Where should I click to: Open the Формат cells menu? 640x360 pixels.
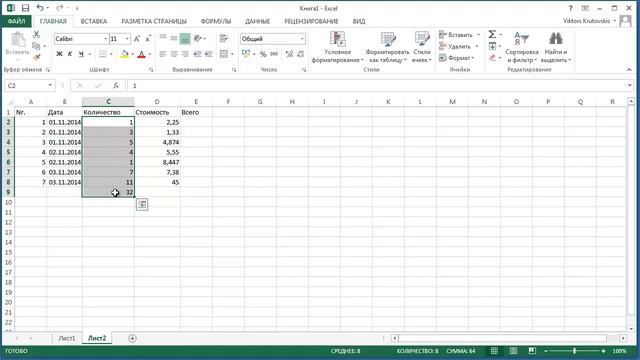pyautogui.click(x=457, y=58)
